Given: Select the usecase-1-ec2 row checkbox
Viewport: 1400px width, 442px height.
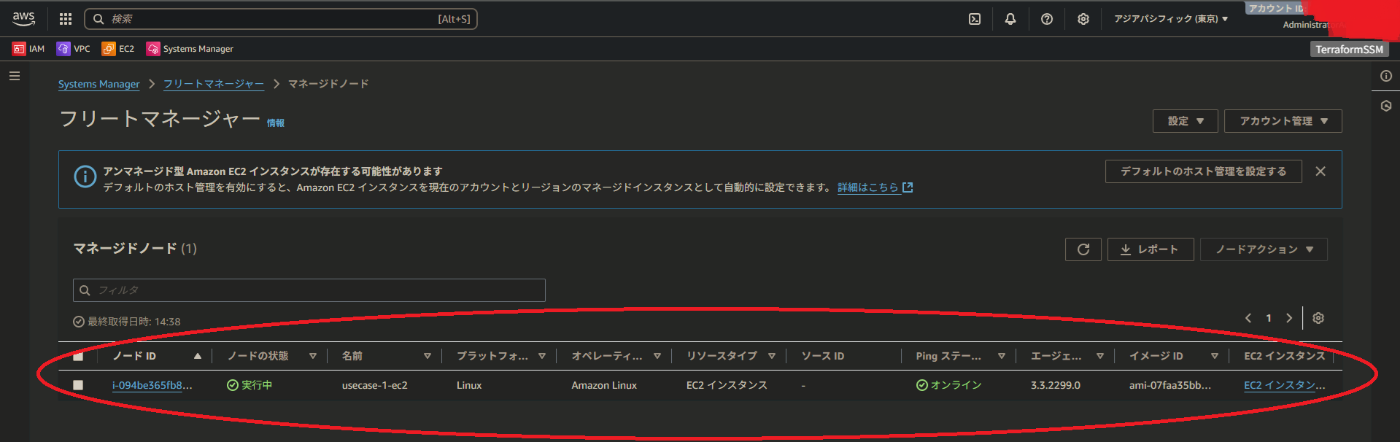Looking at the screenshot, I should (x=78, y=385).
